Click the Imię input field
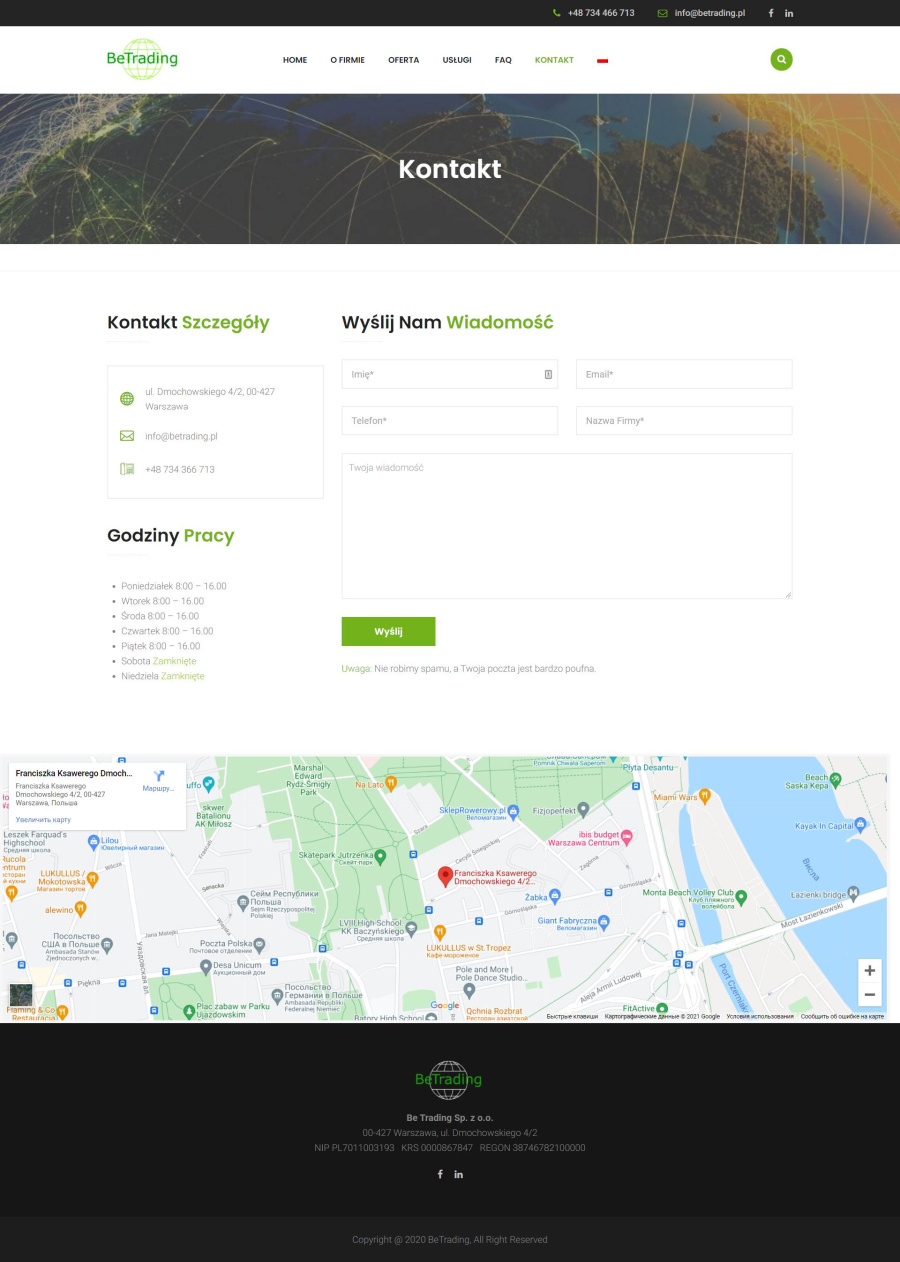 click(x=450, y=374)
